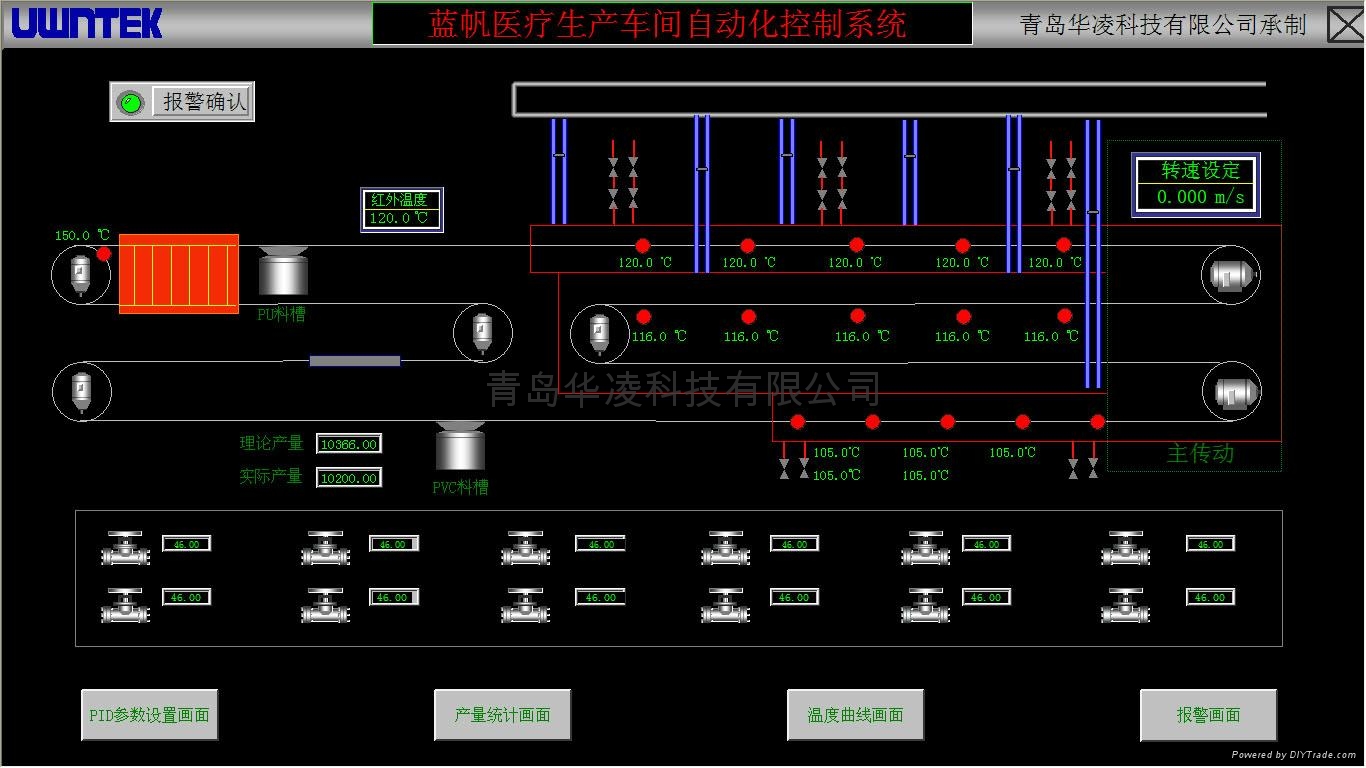Click the top-row sixth valve icon from left
1366x768 pixels.
[1126, 548]
